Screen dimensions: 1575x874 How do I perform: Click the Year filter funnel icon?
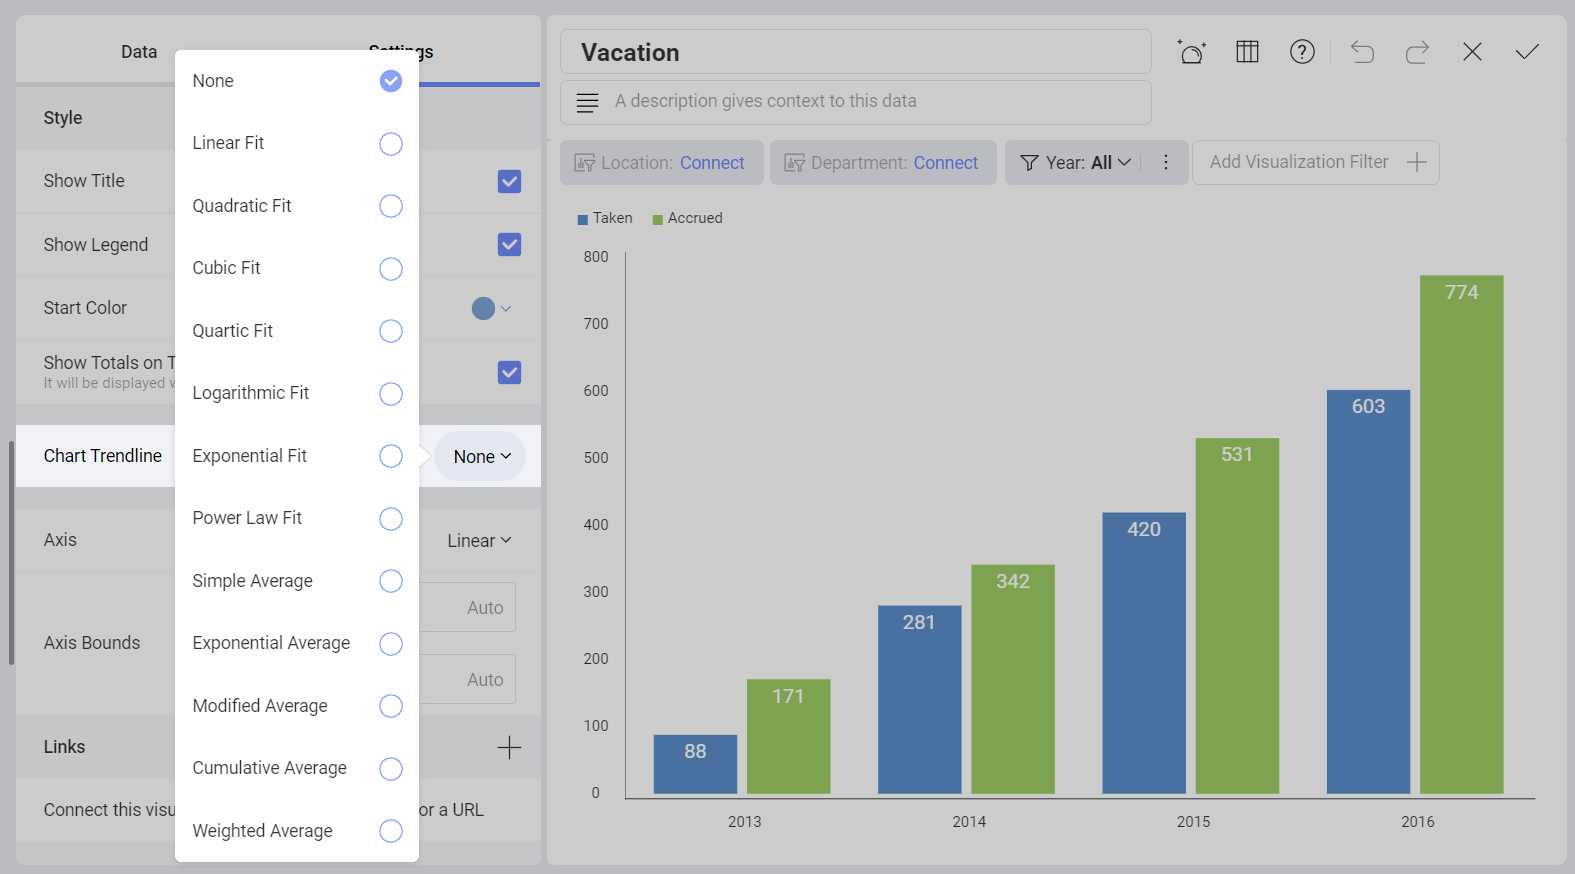point(1029,163)
